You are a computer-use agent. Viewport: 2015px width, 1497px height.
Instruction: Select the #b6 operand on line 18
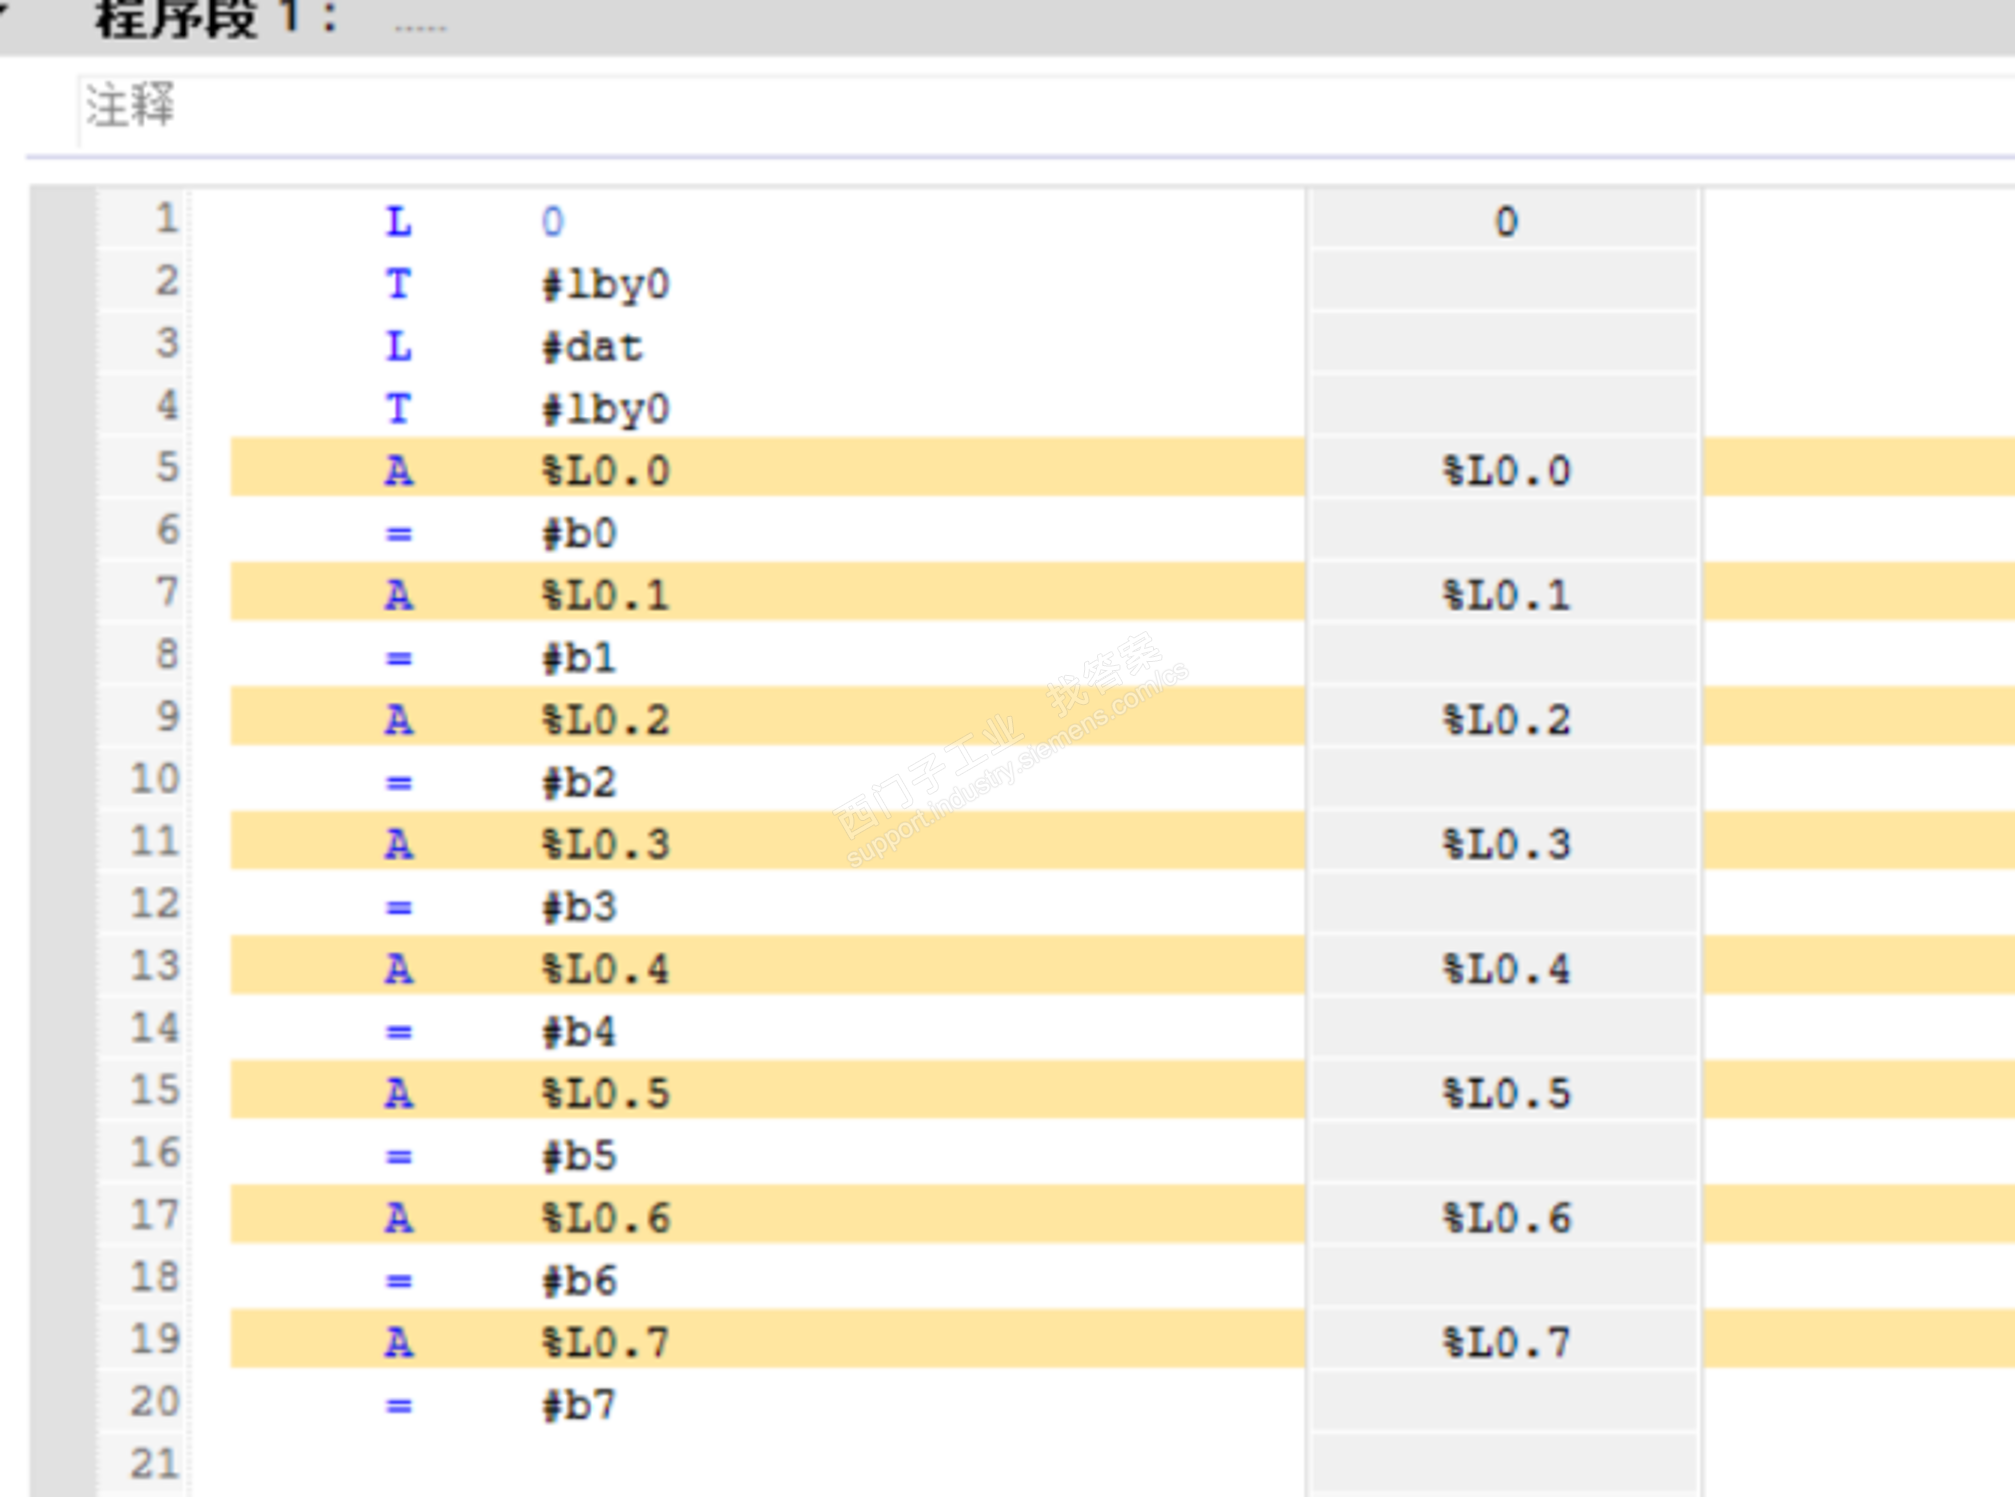(579, 1280)
